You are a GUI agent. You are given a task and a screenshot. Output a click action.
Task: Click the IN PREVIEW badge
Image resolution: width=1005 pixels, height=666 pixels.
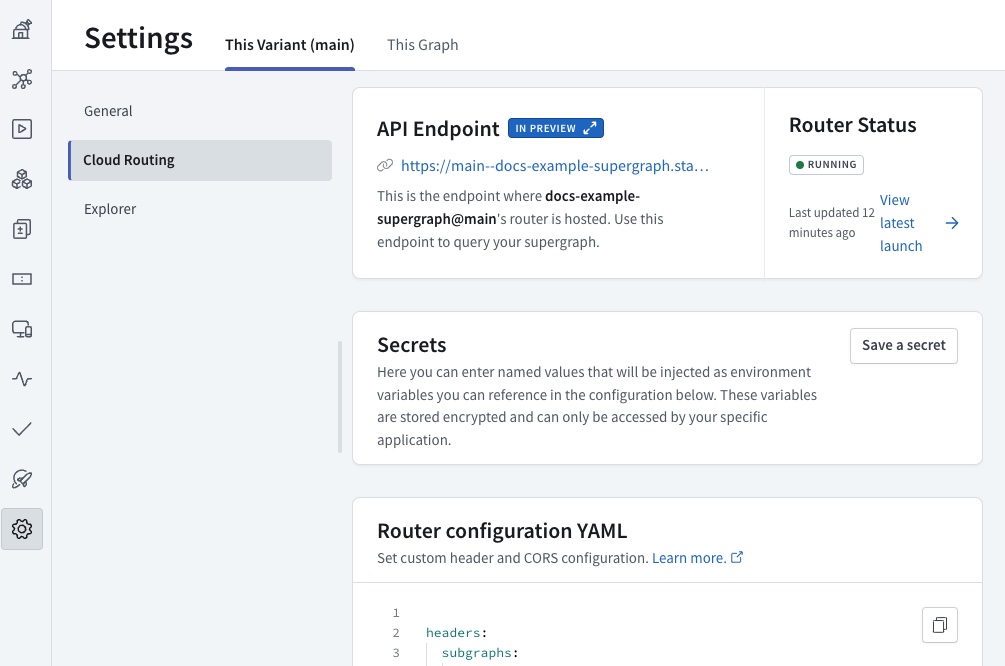pyautogui.click(x=556, y=128)
